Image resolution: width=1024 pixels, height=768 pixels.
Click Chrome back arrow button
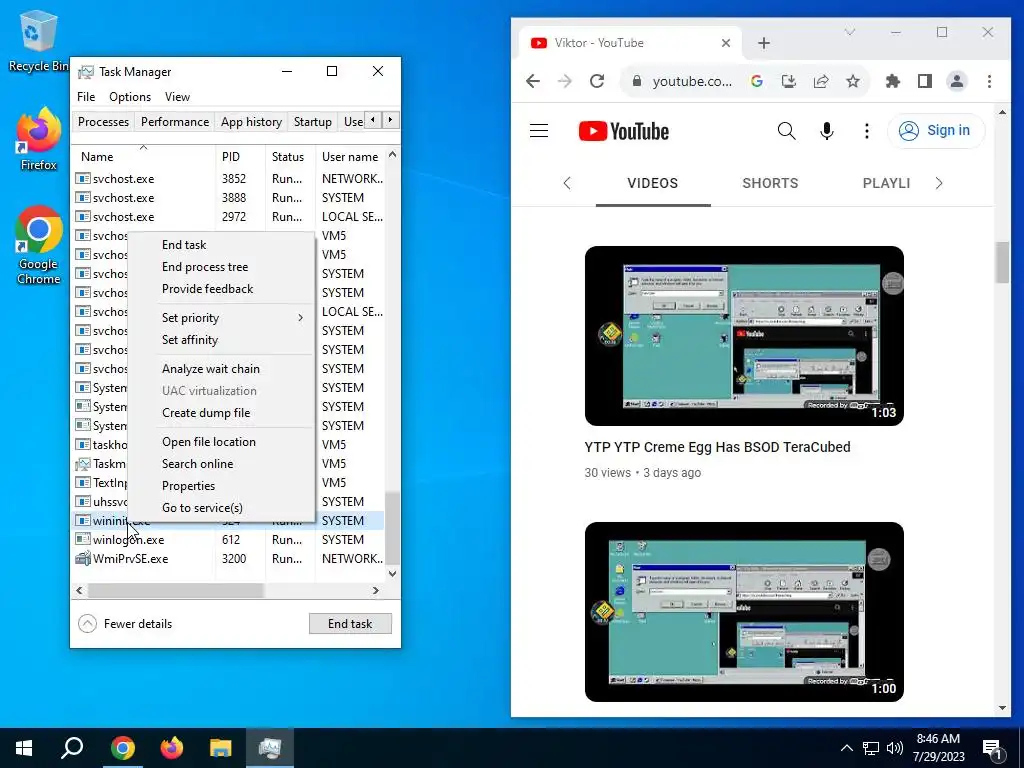tap(533, 81)
